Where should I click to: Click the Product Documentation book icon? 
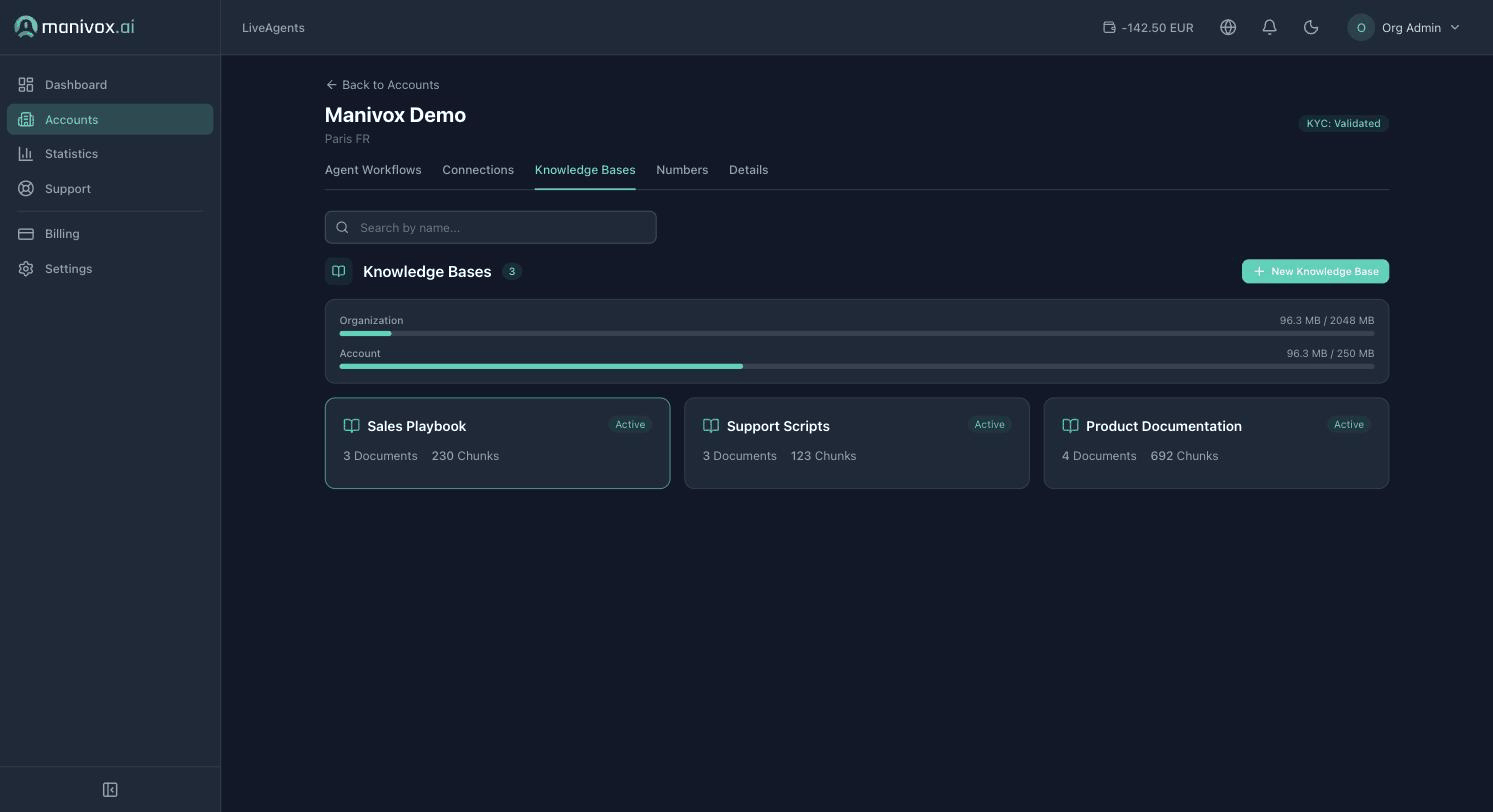(x=1070, y=426)
